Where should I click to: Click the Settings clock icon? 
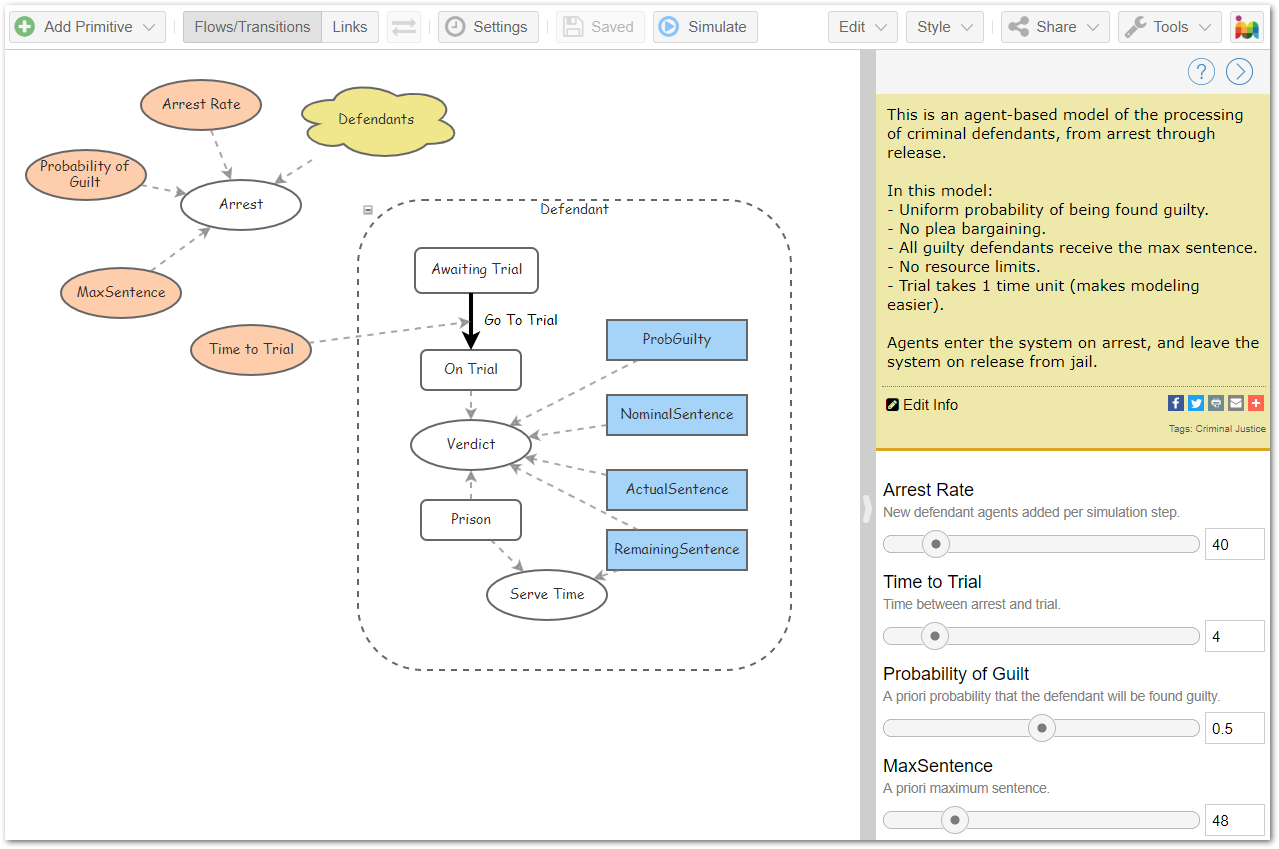point(455,27)
